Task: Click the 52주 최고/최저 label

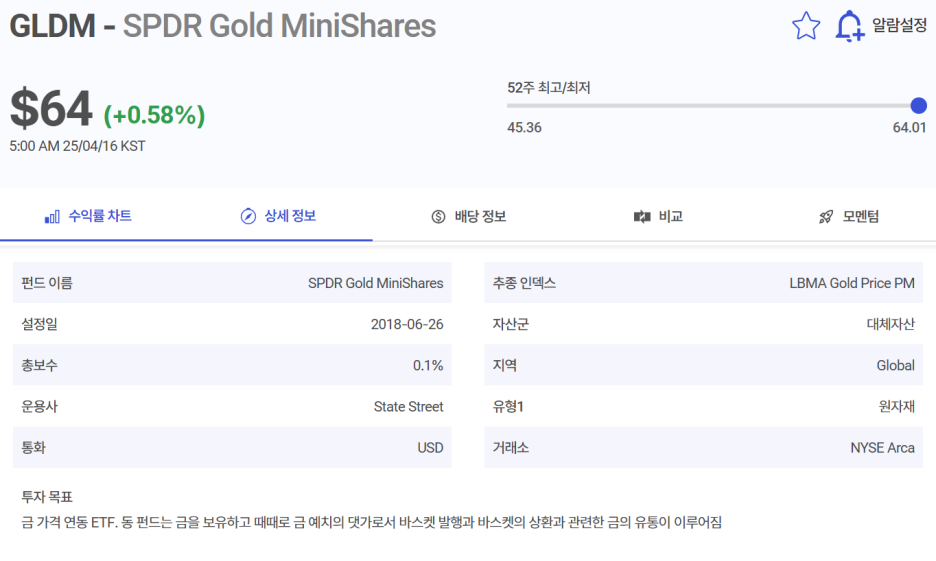Action: pyautogui.click(x=549, y=88)
